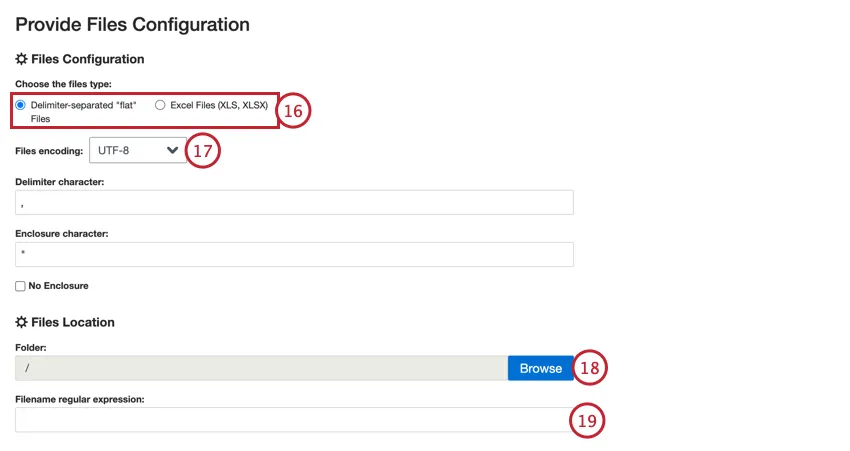Click the gear icon beside Files Location
This screenshot has height=451, width=850.
pos(22,323)
